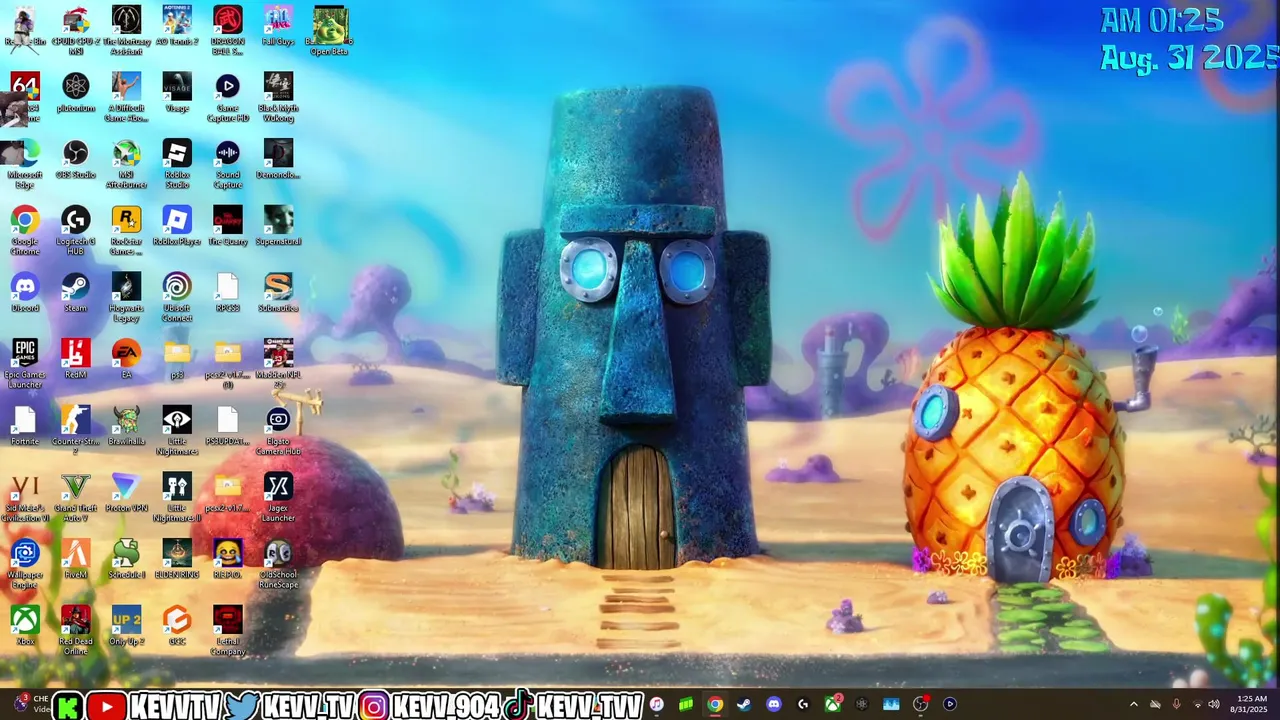Open Jagex Launcher desktop shortcut
The image size is (1280, 720).
278,497
